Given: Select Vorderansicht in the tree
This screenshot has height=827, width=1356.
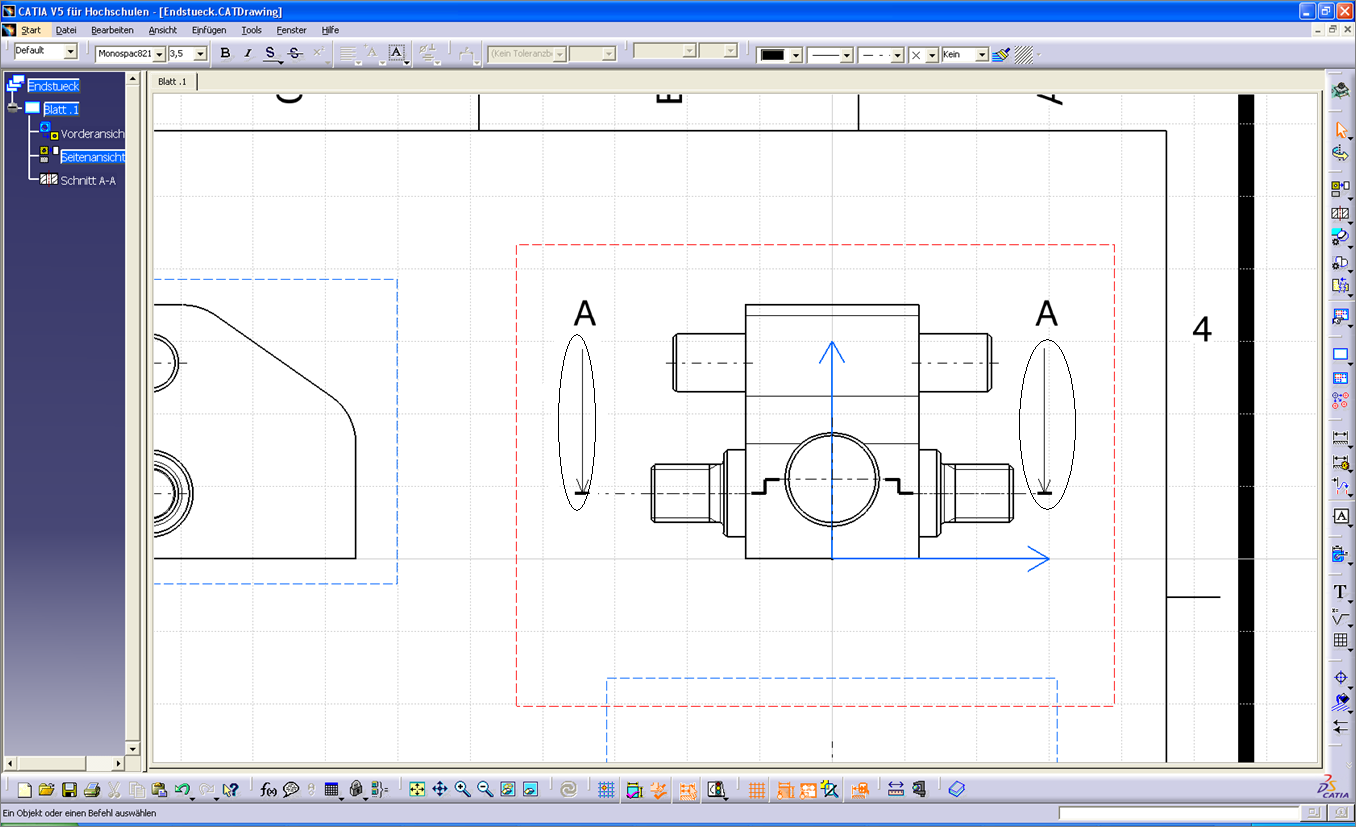Looking at the screenshot, I should [x=92, y=134].
